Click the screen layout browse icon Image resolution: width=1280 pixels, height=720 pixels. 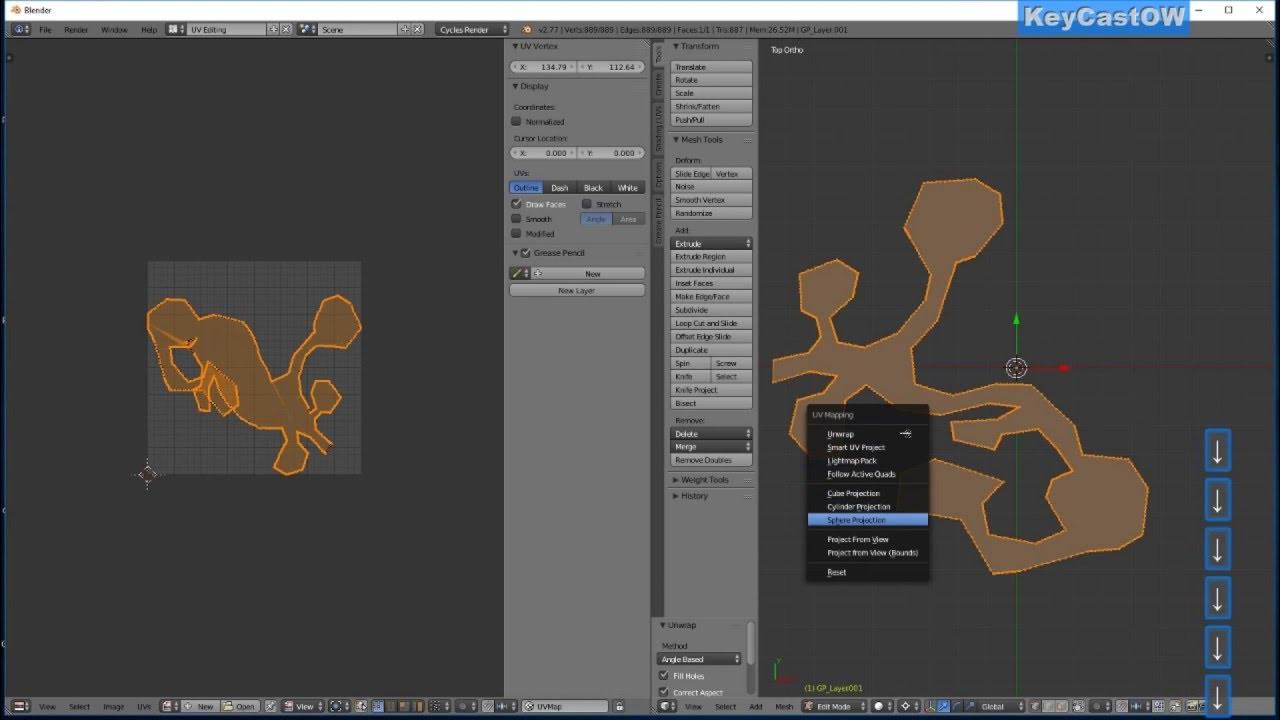click(175, 30)
